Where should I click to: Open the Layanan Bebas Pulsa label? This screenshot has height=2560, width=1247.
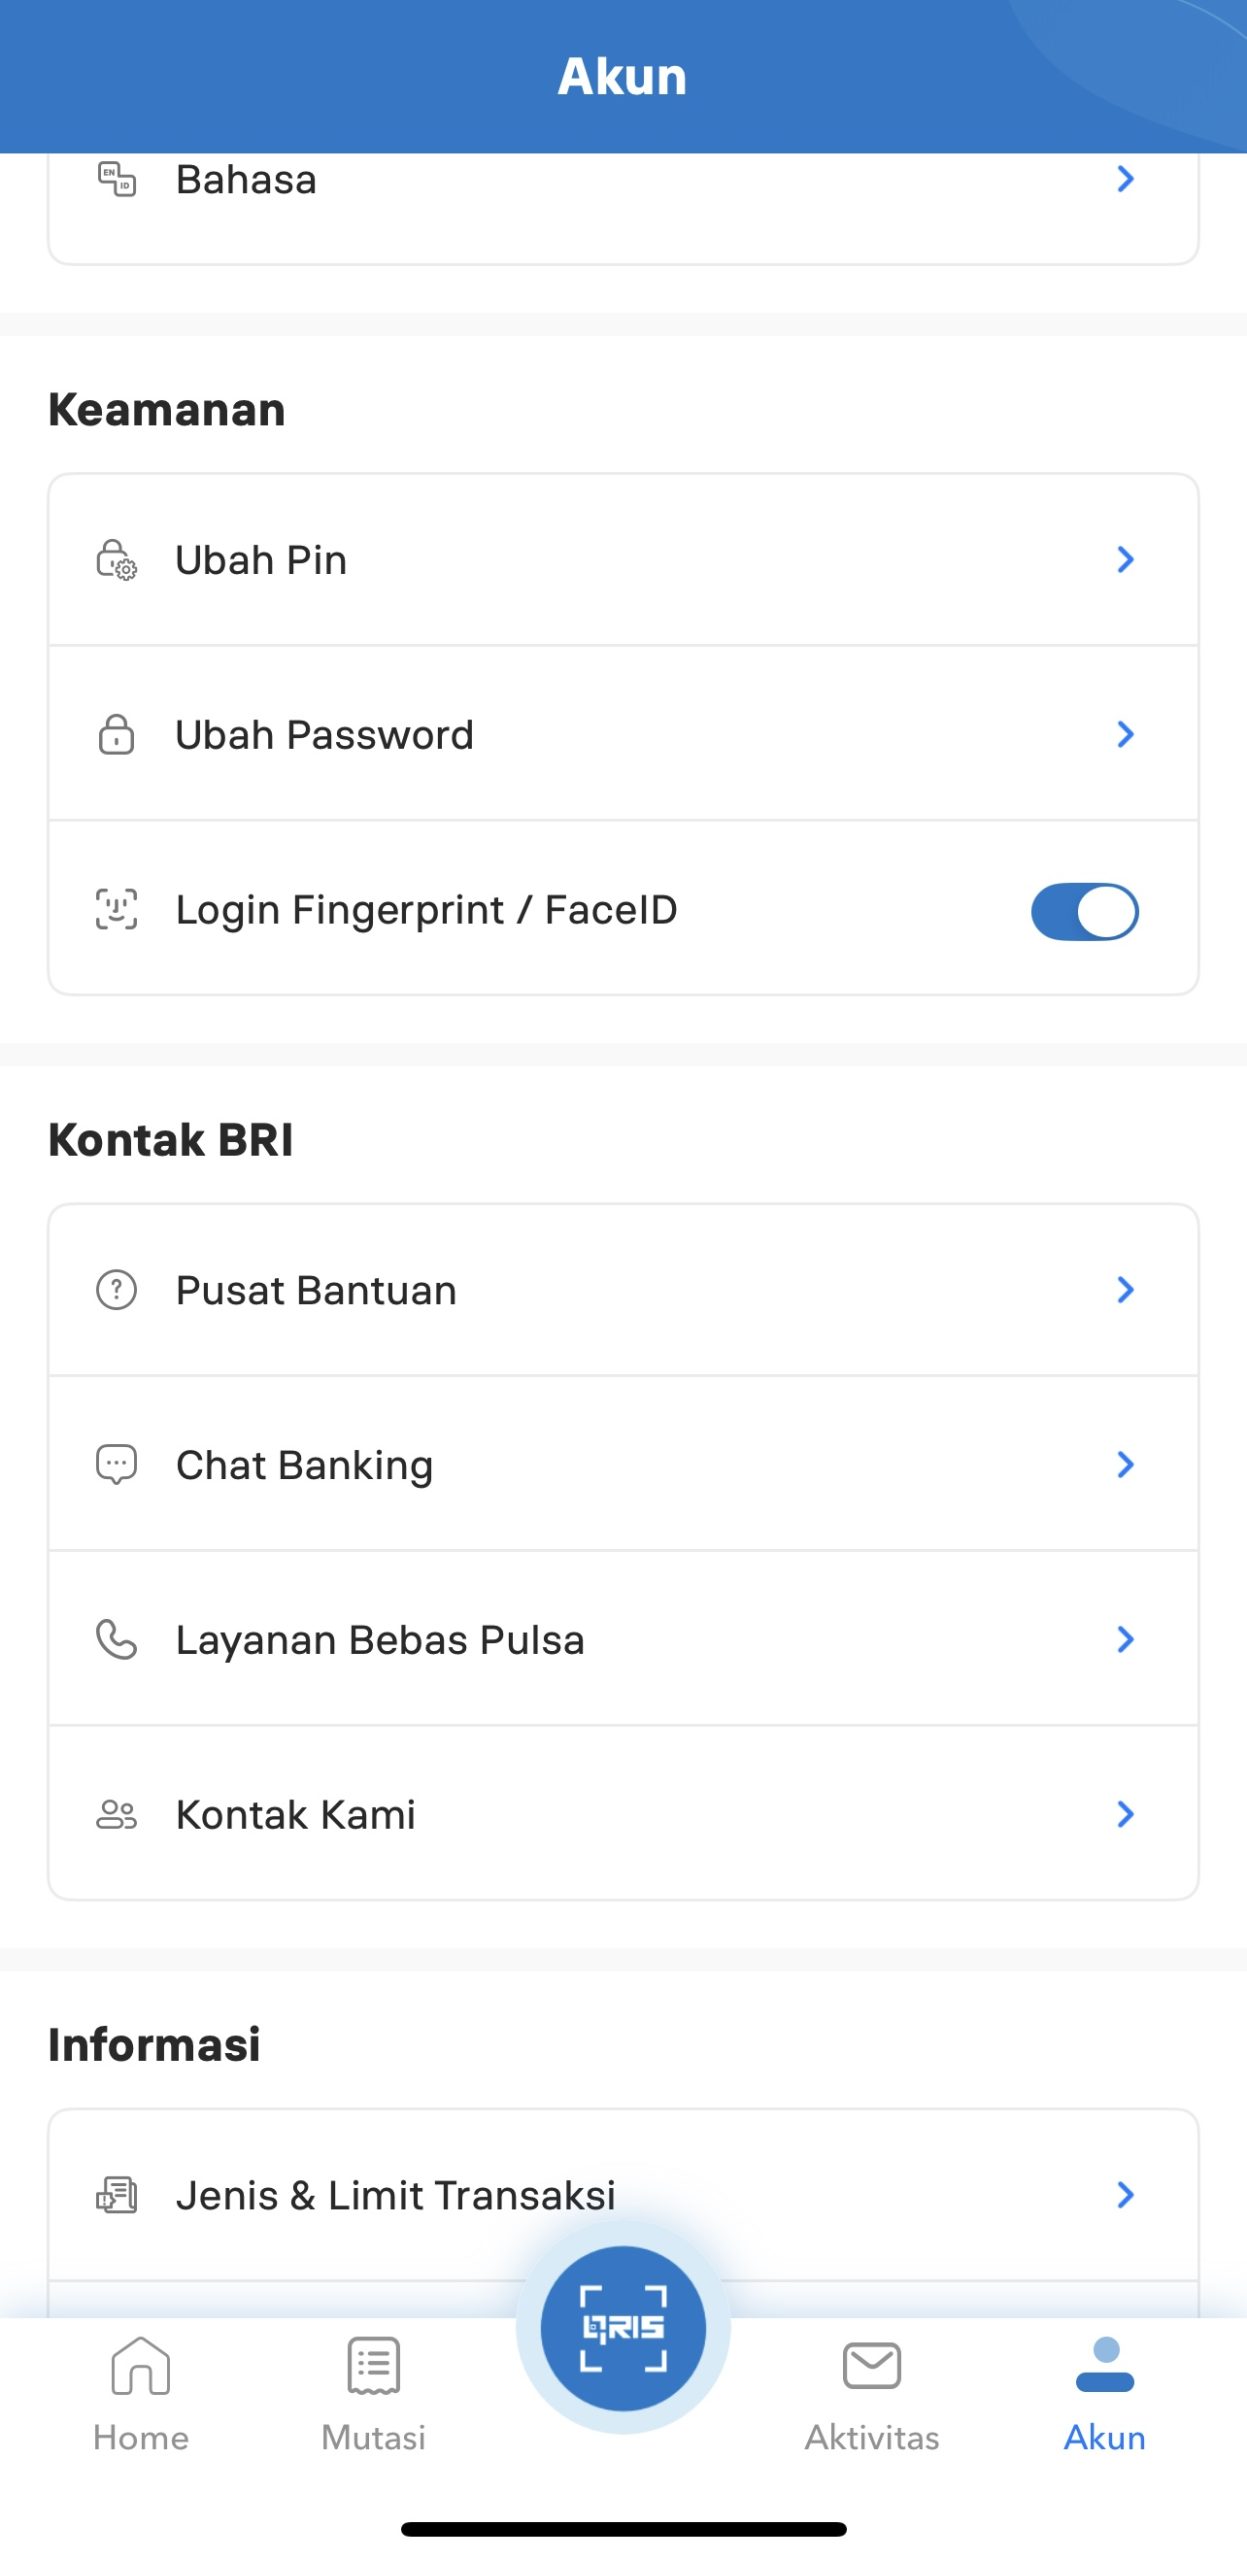pos(380,1640)
